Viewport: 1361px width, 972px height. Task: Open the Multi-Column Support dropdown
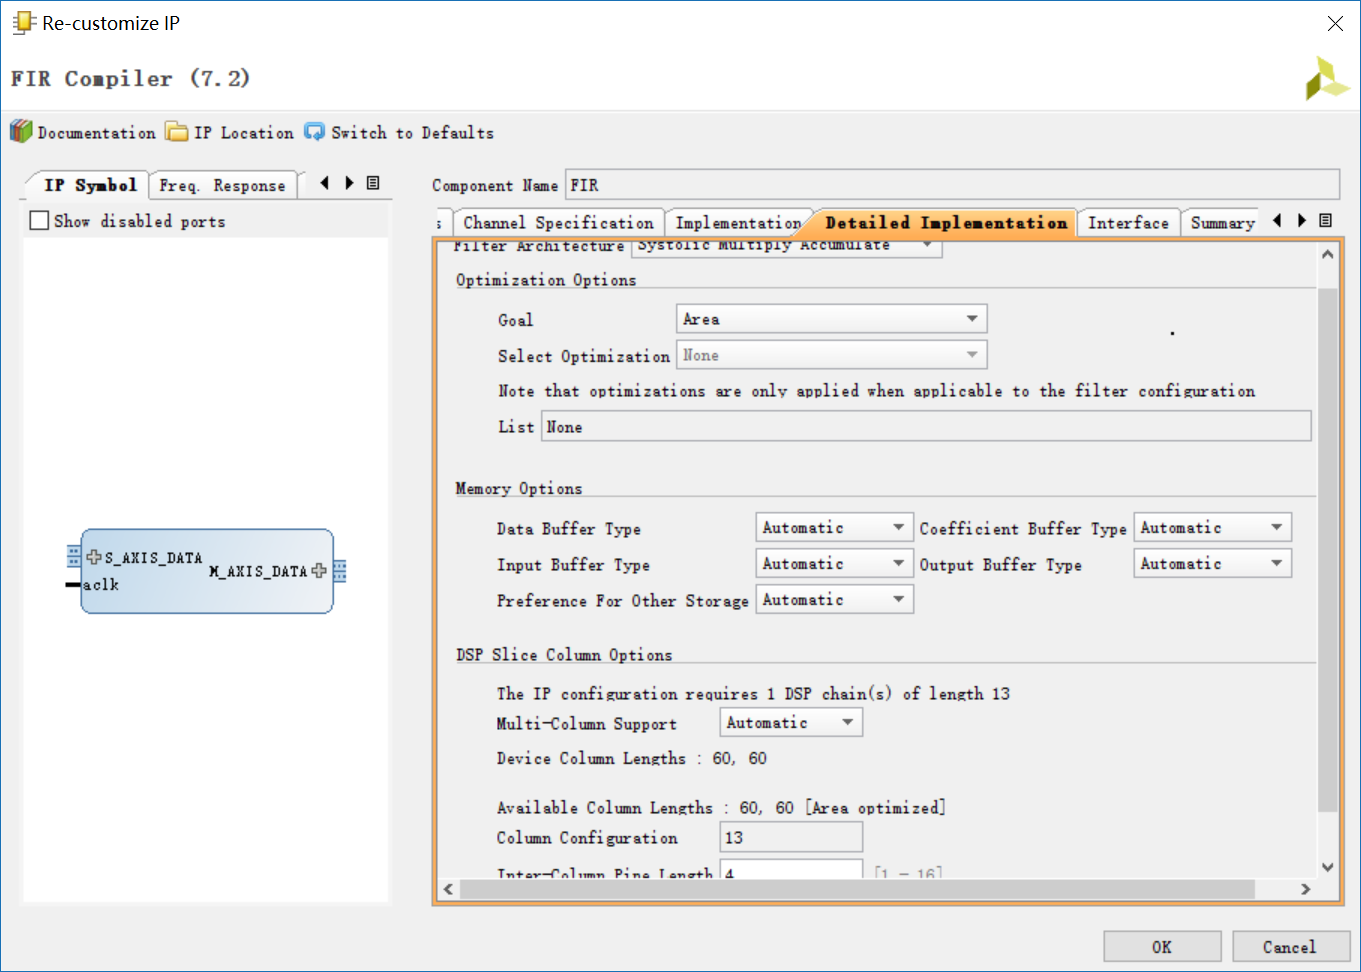pyautogui.click(x=791, y=723)
